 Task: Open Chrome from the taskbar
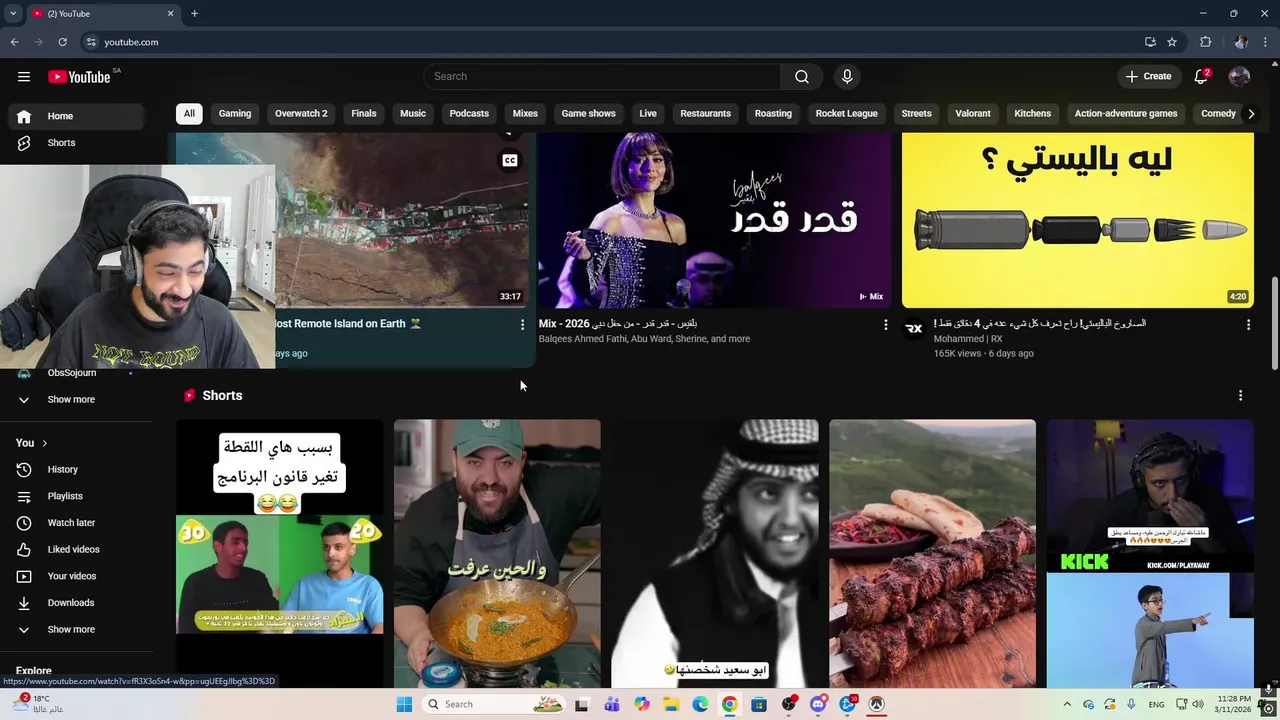point(729,704)
